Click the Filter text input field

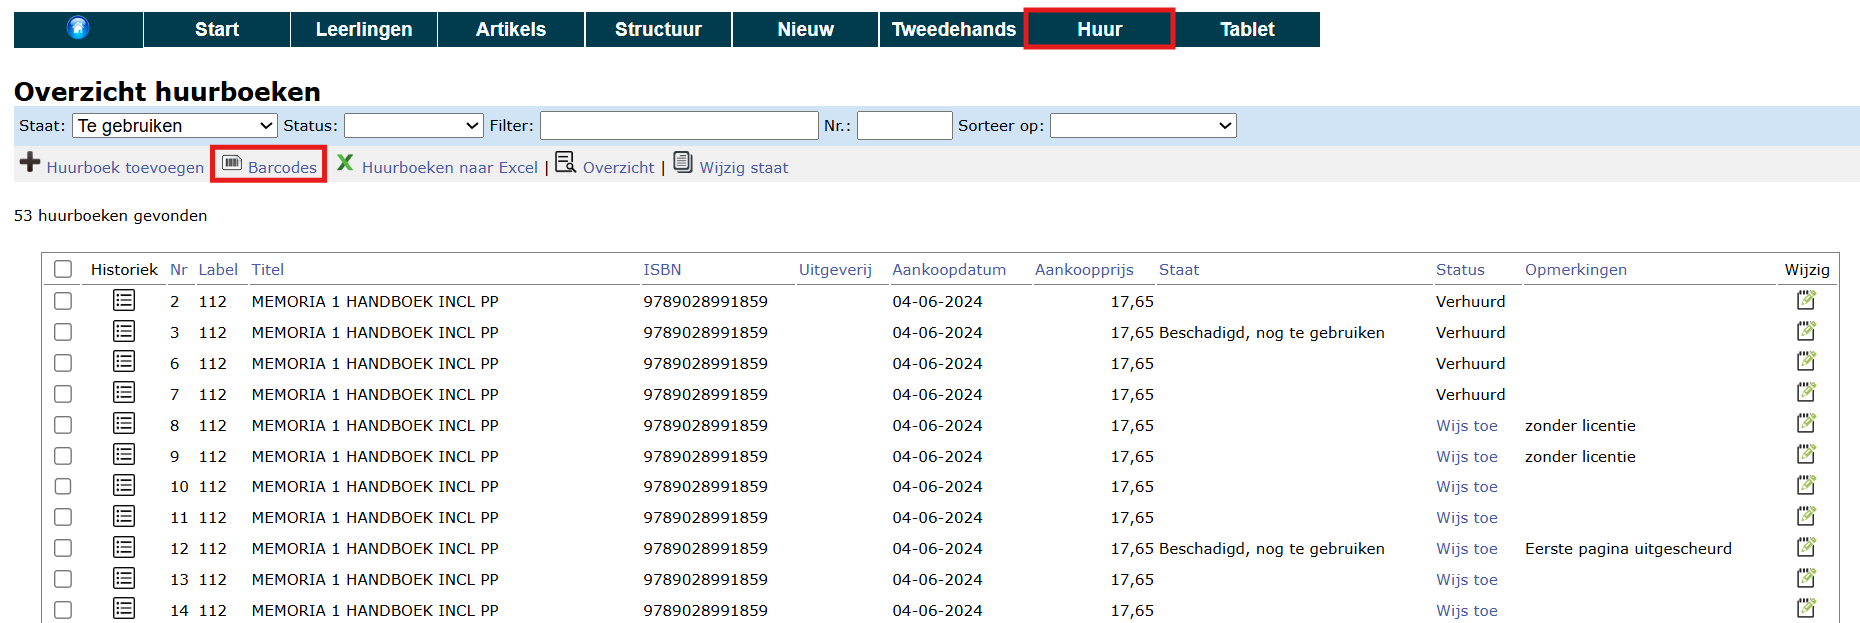(679, 126)
